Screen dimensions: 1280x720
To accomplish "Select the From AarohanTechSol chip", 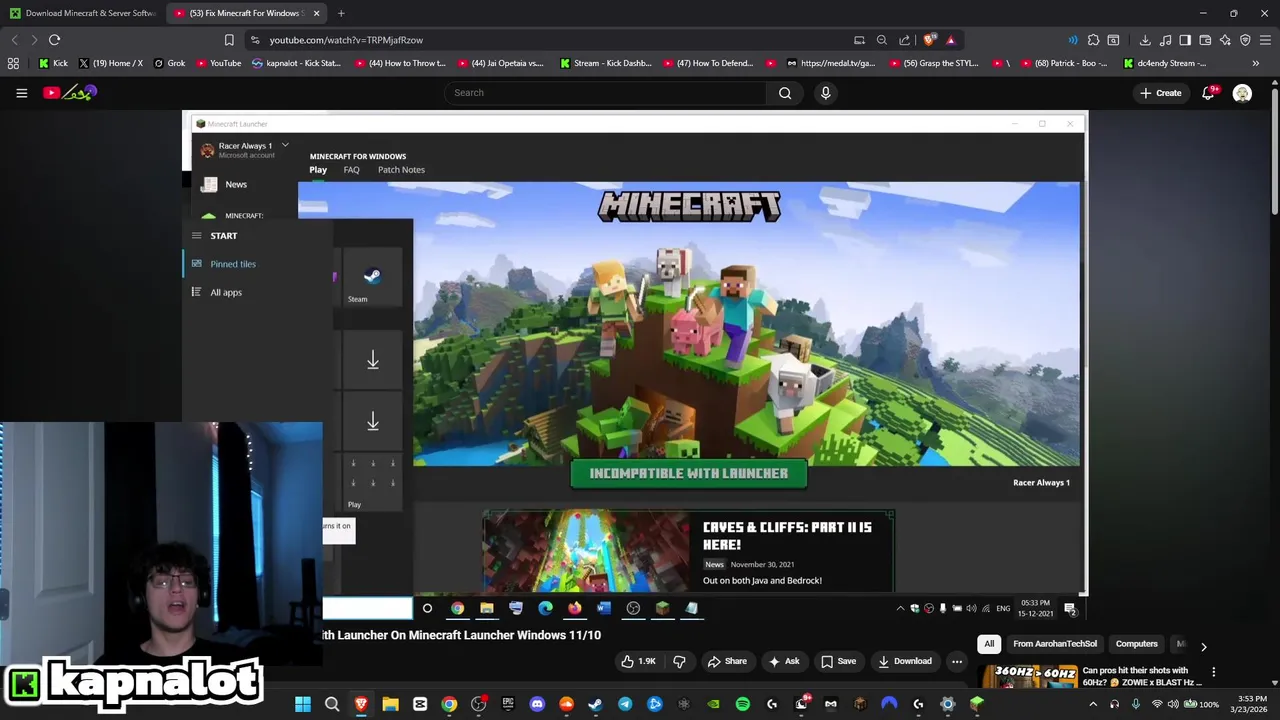I will [1055, 644].
